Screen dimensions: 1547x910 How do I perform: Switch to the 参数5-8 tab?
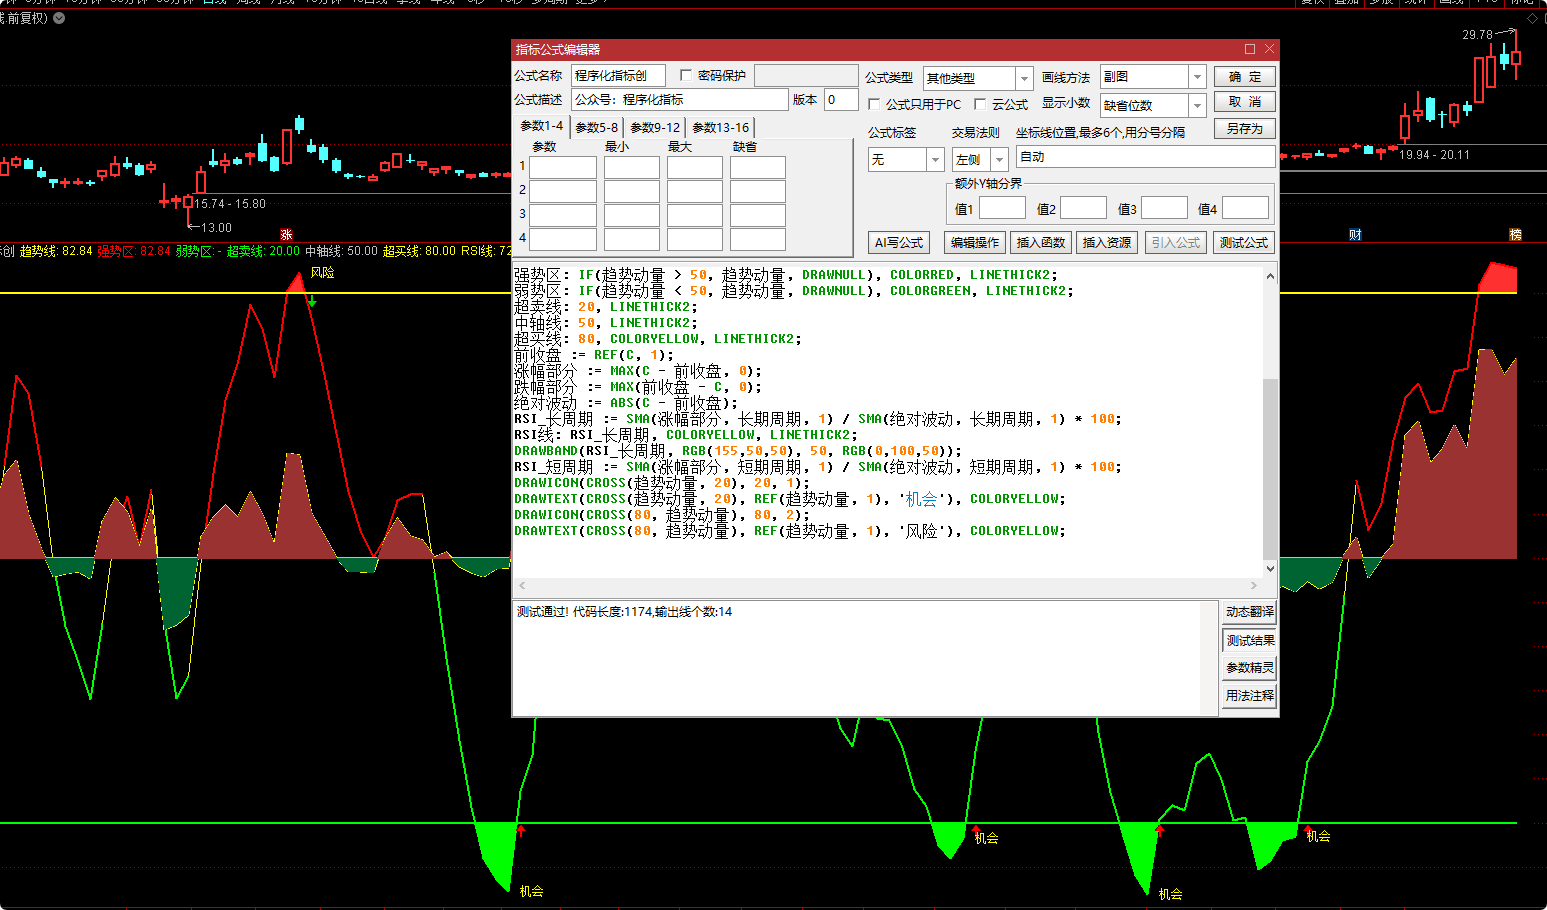(x=596, y=127)
